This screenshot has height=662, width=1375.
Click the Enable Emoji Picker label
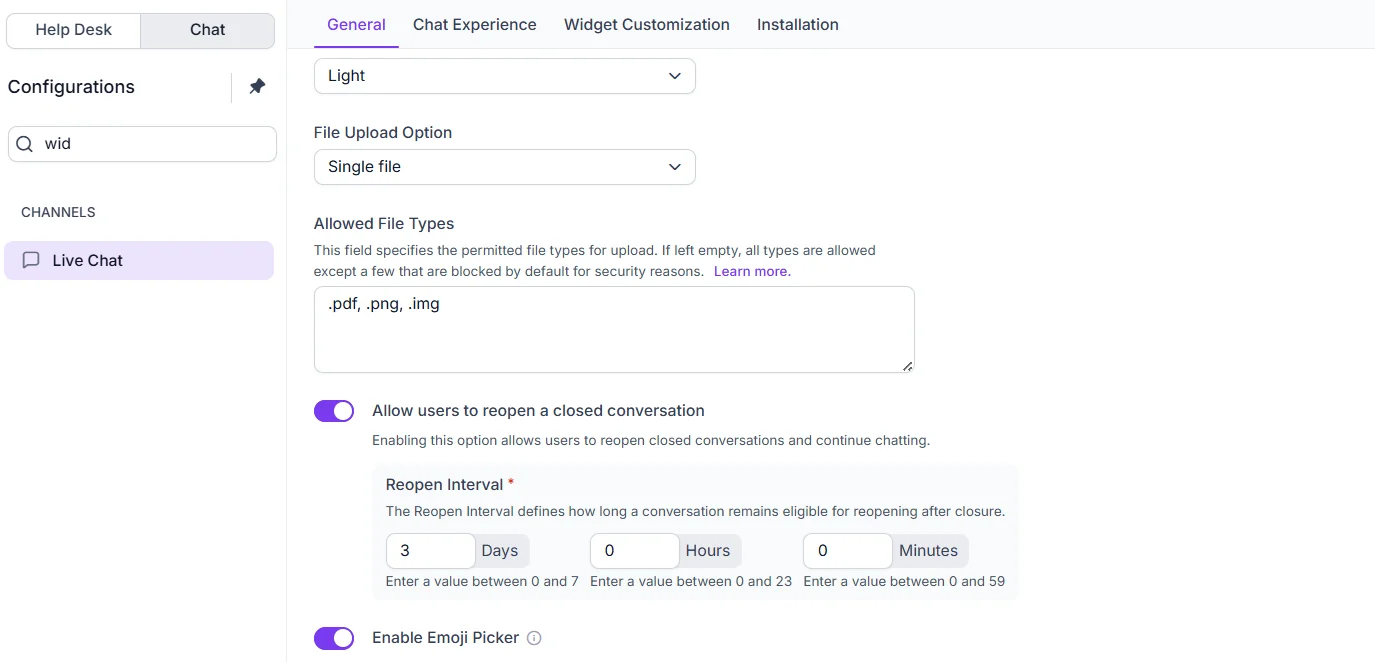[446, 638]
